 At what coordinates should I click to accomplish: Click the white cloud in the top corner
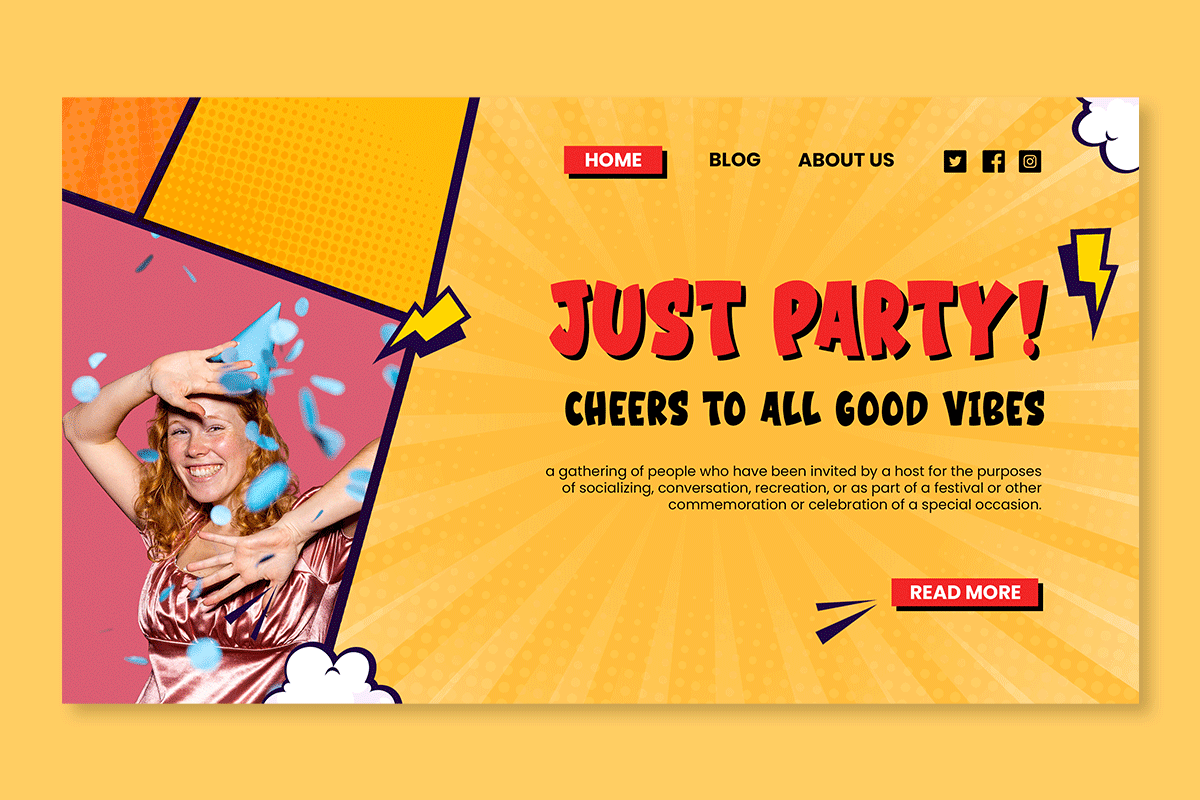[1106, 133]
